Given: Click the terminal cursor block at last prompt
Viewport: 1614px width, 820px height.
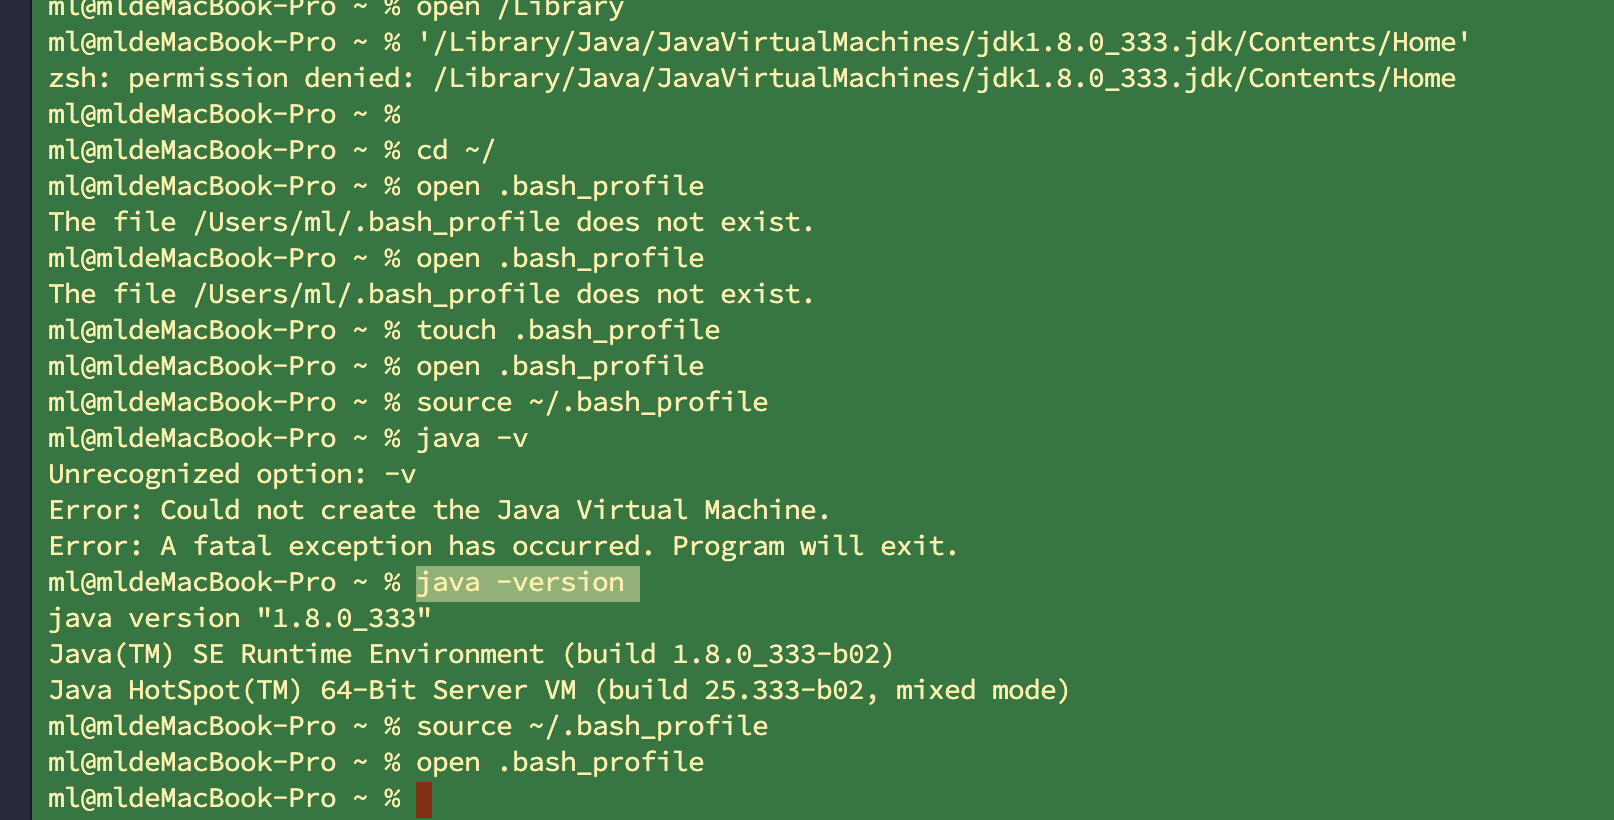Looking at the screenshot, I should pyautogui.click(x=424, y=799).
